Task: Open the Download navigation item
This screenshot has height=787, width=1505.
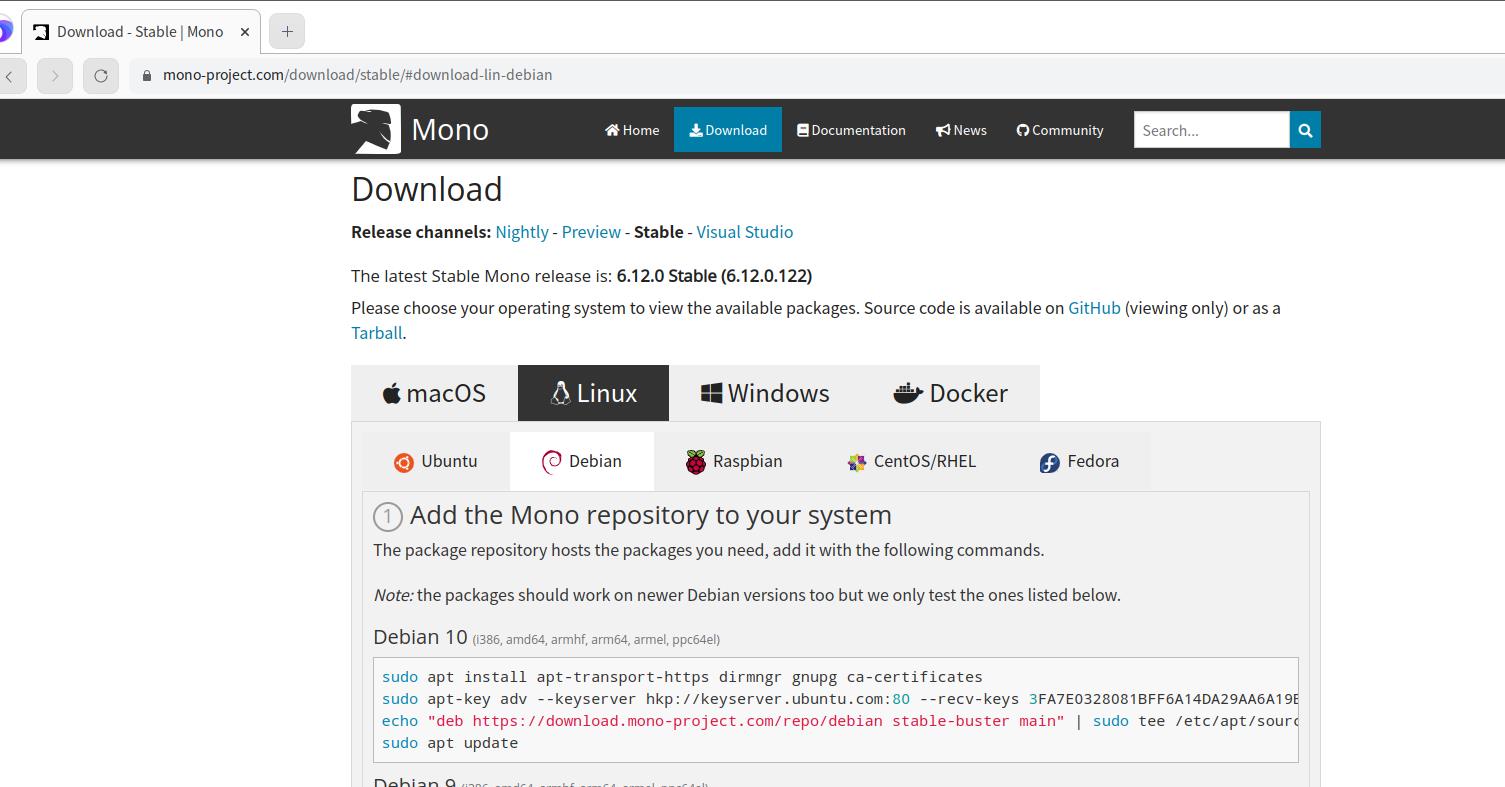Action: point(728,130)
